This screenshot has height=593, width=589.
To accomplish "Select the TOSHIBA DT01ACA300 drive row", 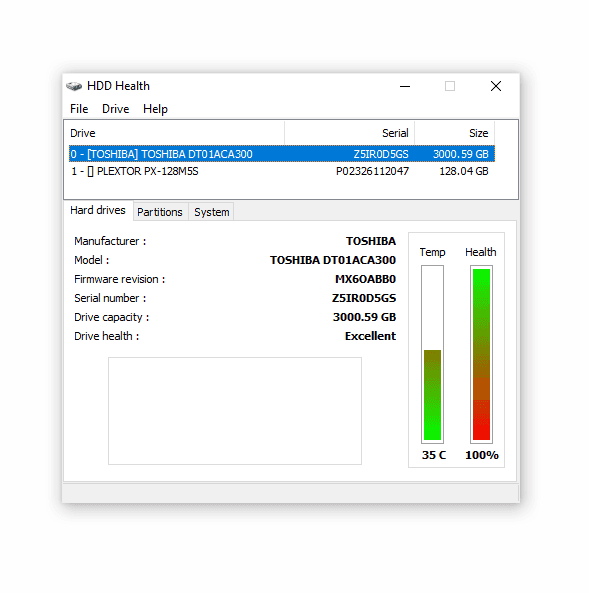I will [x=282, y=154].
